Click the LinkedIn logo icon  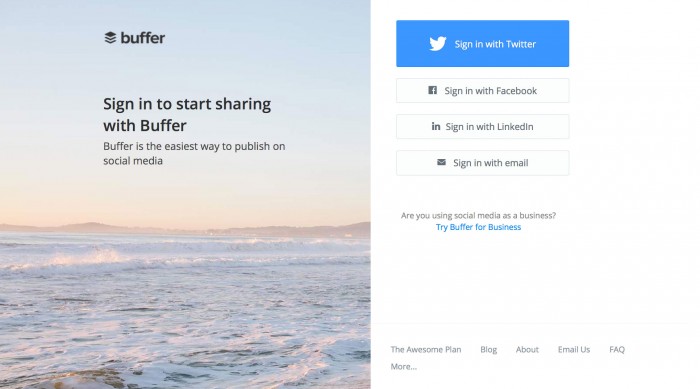point(436,126)
